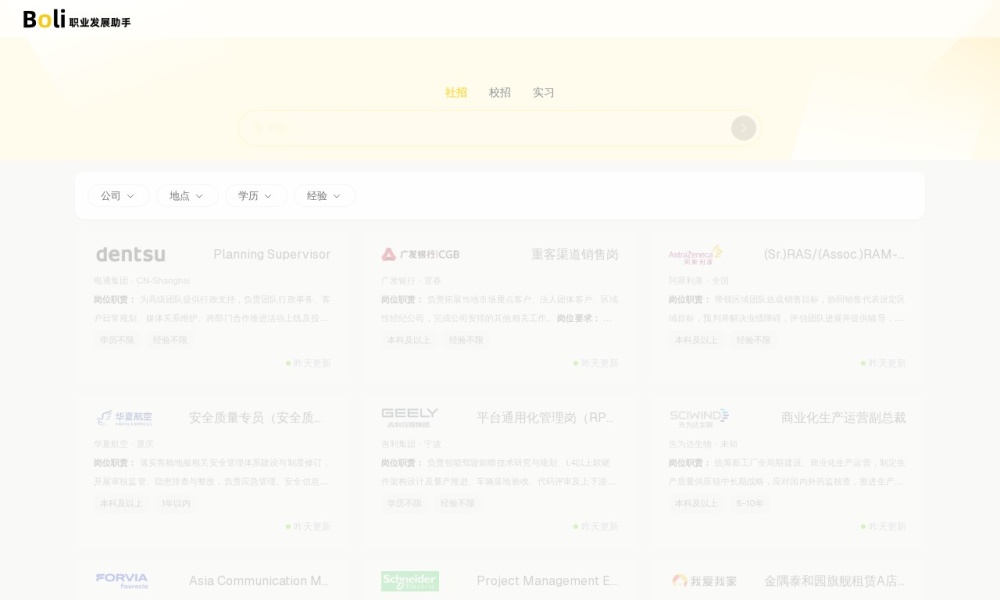Select the 社招 tab
The image size is (1000, 600).
[455, 92]
